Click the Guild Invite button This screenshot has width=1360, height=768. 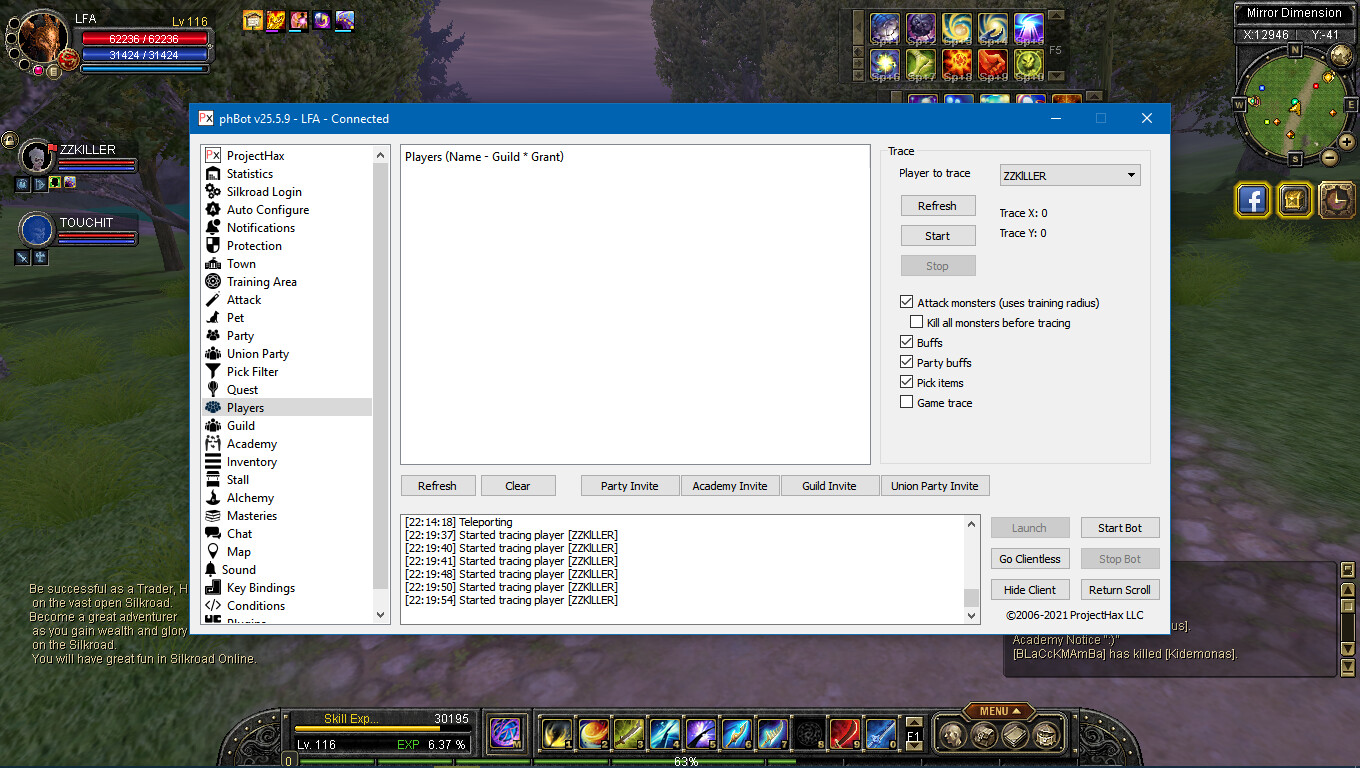tap(829, 485)
